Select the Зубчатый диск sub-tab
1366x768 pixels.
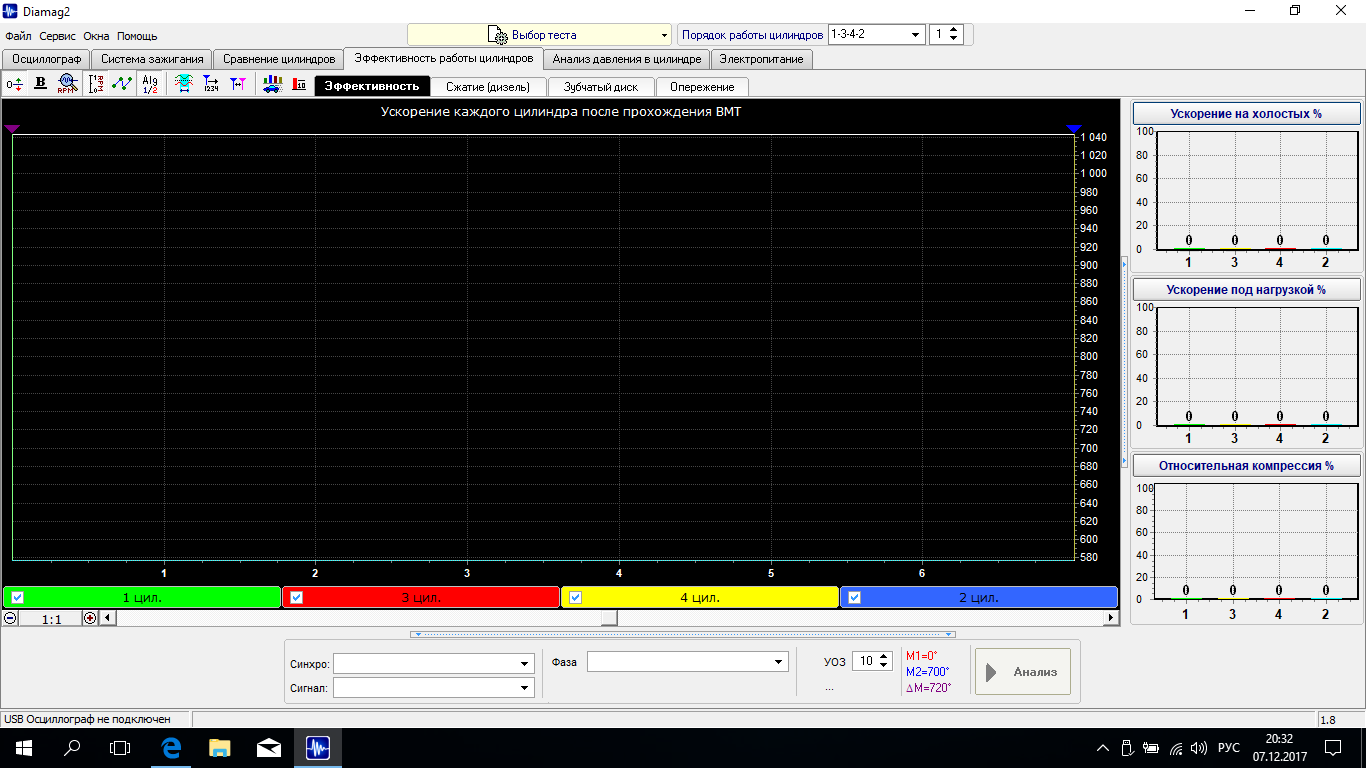tap(601, 87)
